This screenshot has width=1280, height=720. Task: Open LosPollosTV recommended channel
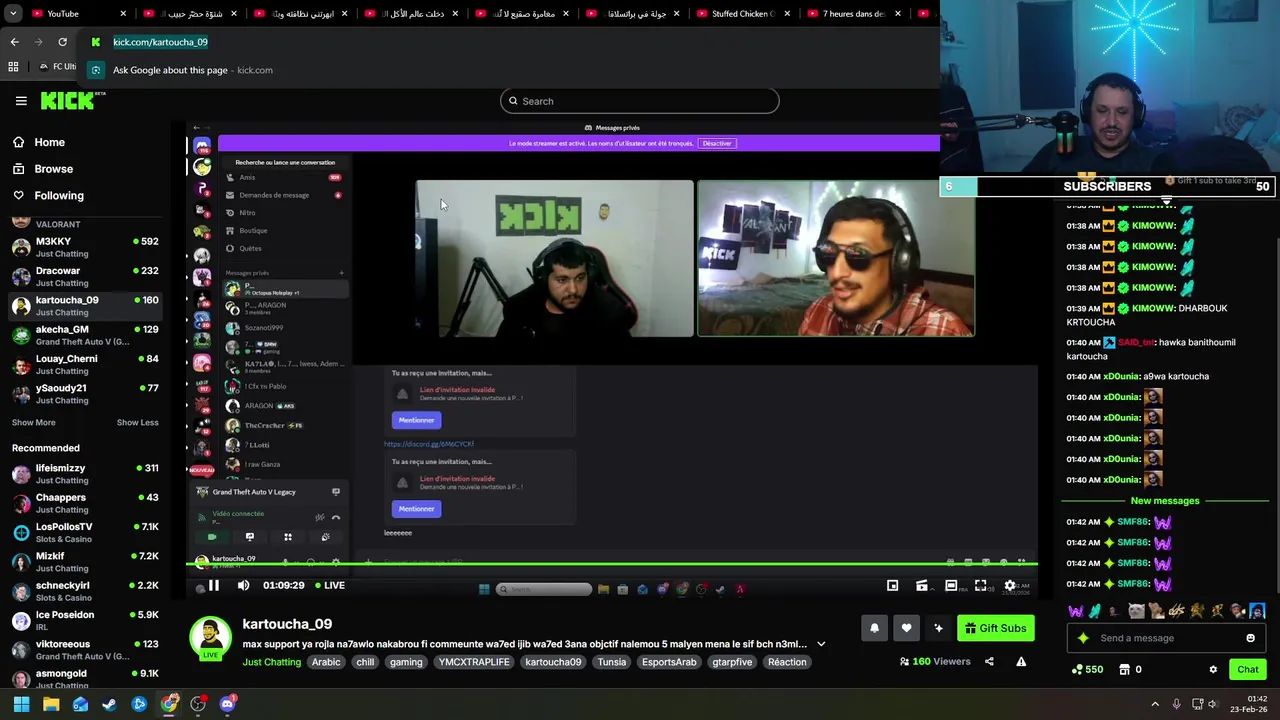tap(85, 532)
